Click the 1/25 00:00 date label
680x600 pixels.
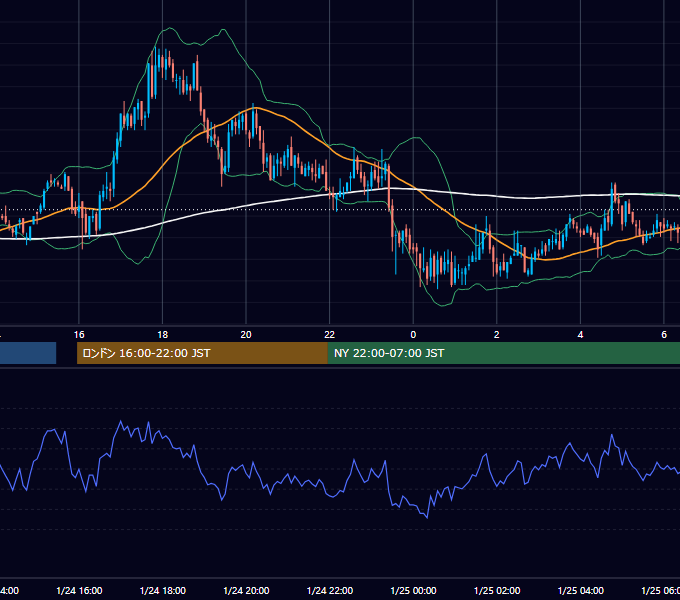[x=413, y=590]
